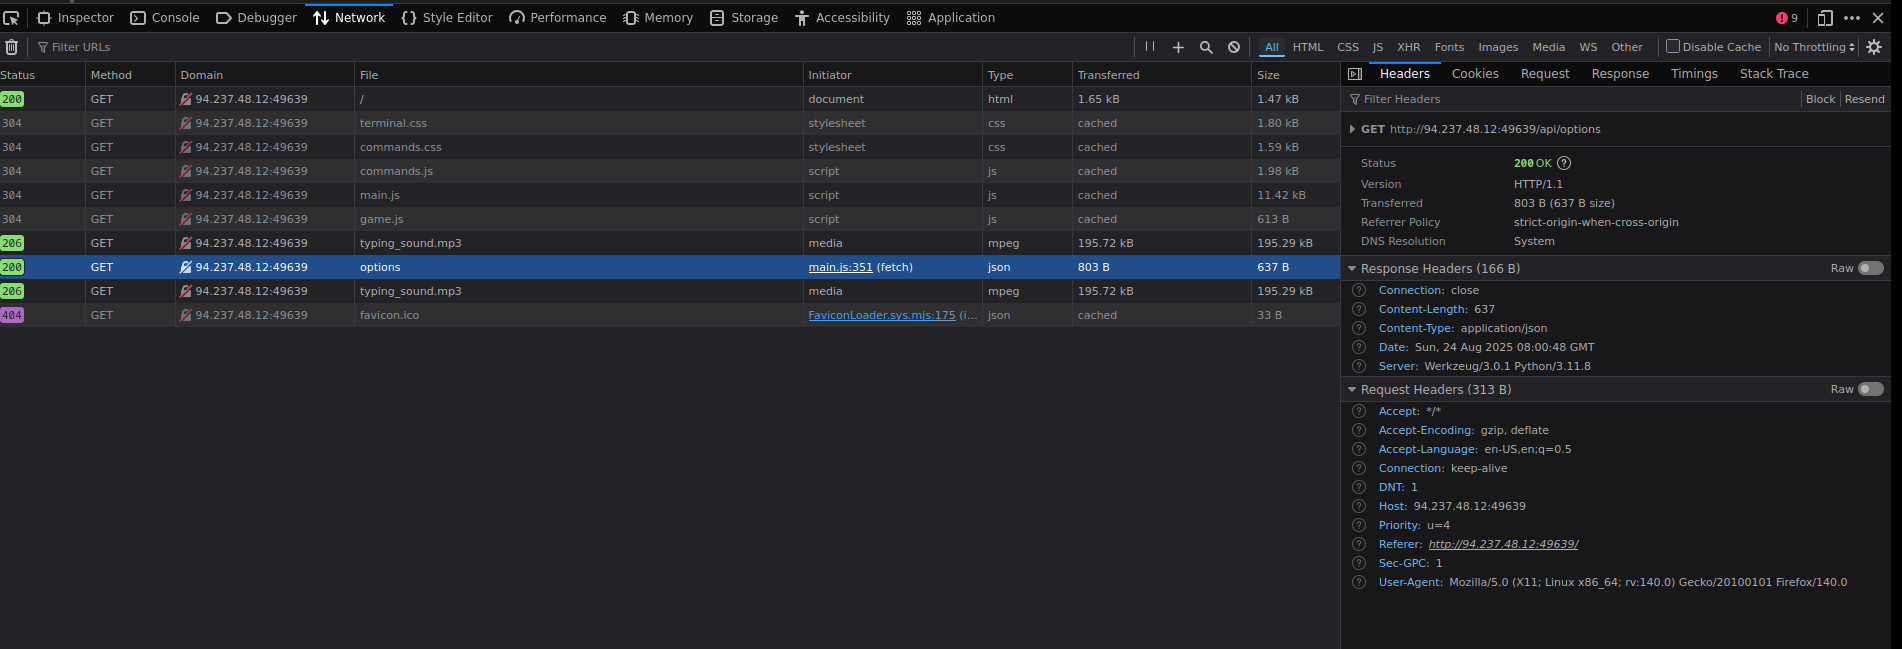This screenshot has width=1902, height=649.
Task: Toggle Raw view for Response Headers
Action: pyautogui.click(x=1870, y=268)
